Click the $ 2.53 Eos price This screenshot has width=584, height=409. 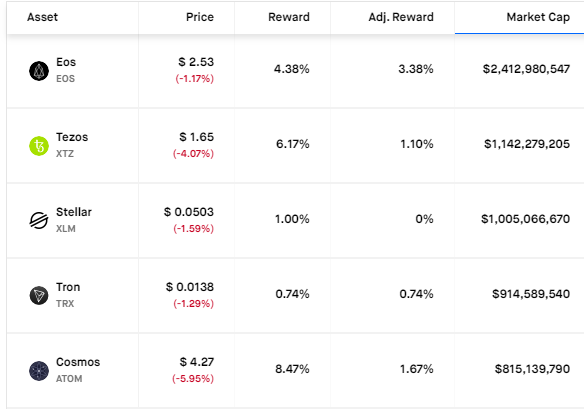pos(196,62)
